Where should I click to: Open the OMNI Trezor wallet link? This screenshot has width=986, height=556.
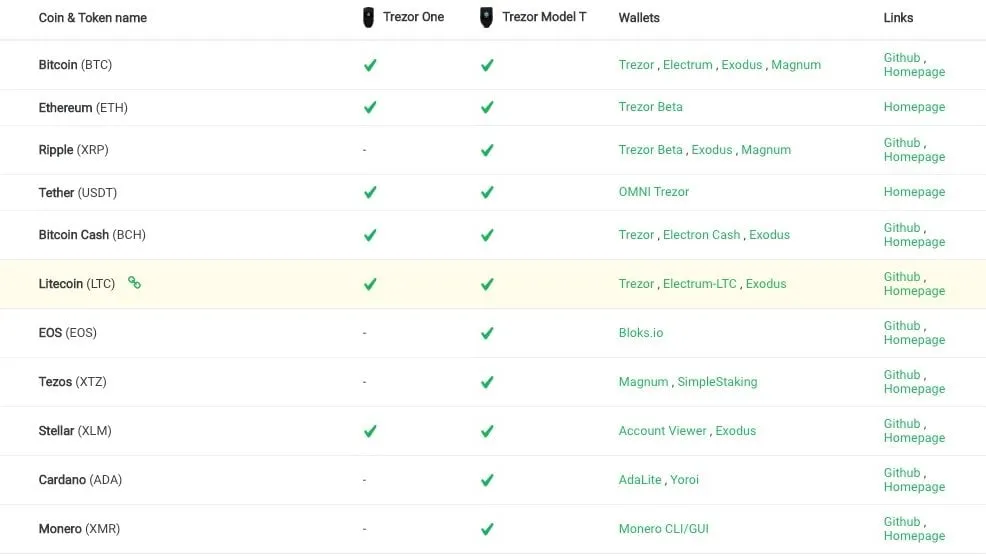pos(654,192)
